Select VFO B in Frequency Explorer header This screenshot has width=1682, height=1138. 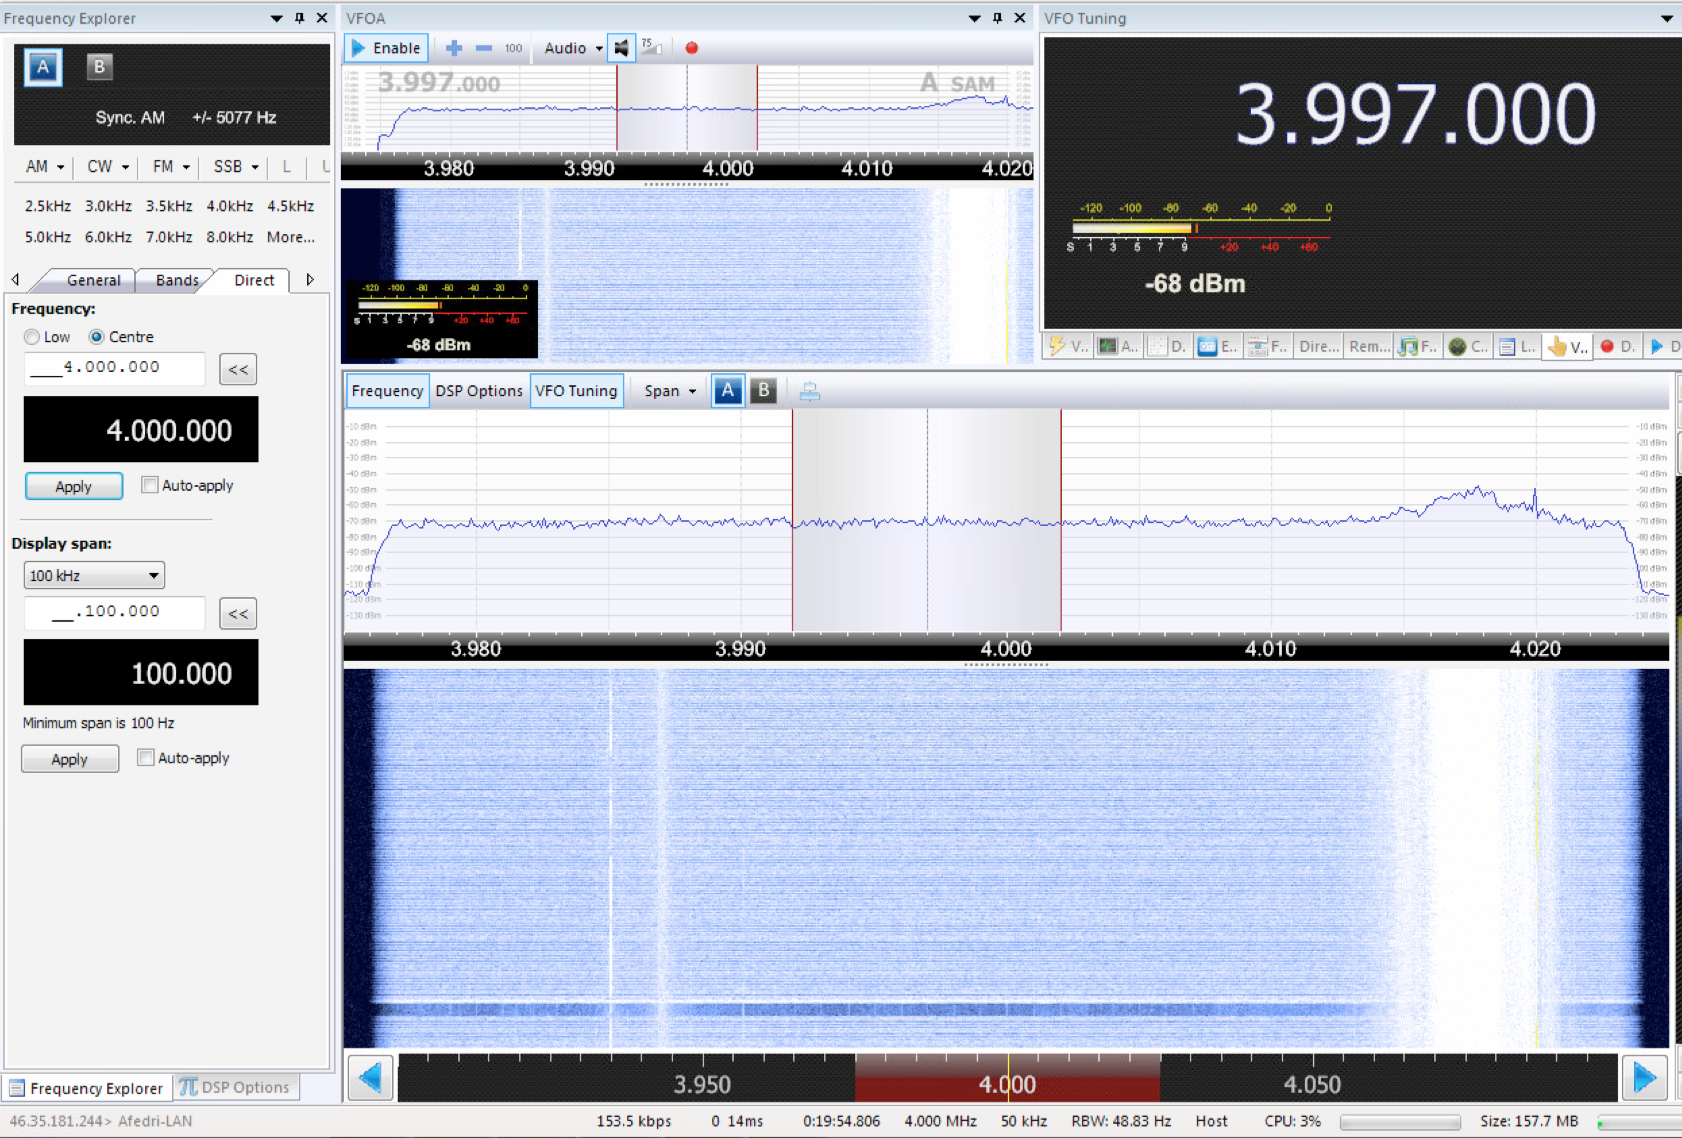[x=99, y=67]
